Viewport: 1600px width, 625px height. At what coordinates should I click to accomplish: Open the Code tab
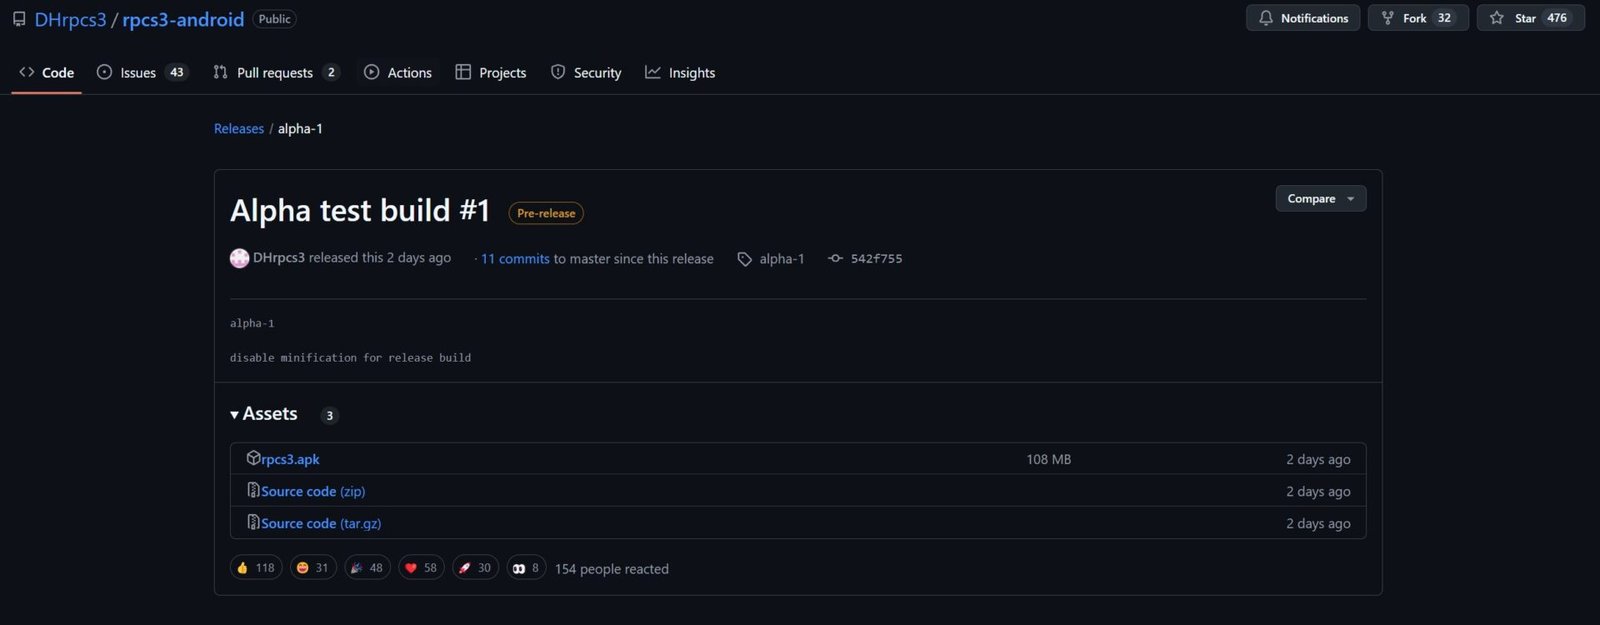[x=46, y=72]
